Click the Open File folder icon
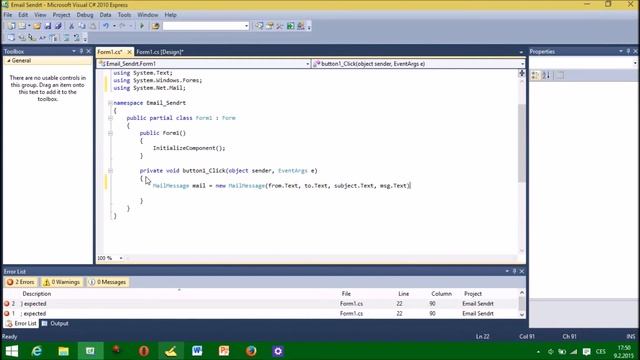 pyautogui.click(x=37, y=26)
